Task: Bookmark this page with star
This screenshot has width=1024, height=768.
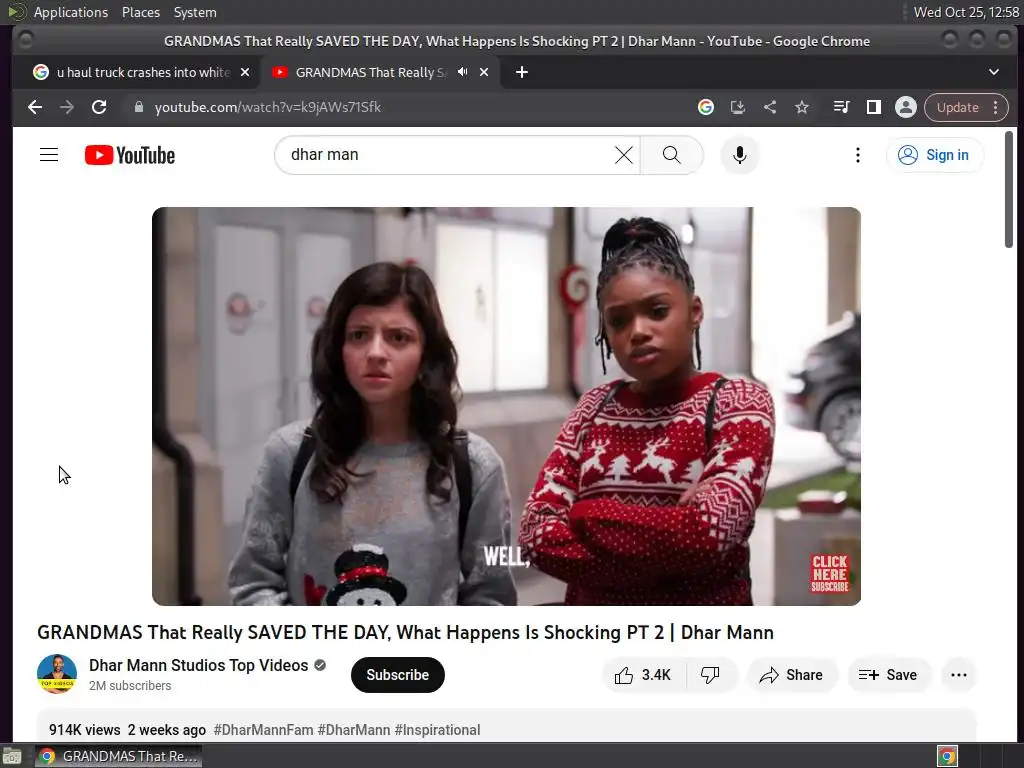Action: (x=802, y=107)
